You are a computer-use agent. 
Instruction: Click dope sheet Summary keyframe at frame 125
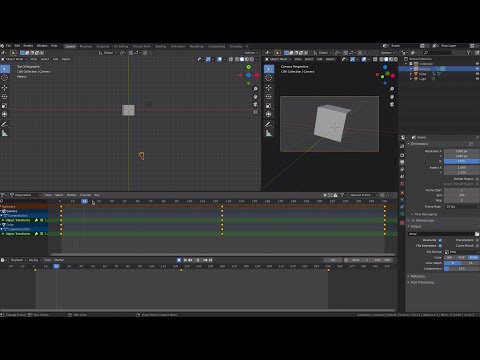point(222,207)
